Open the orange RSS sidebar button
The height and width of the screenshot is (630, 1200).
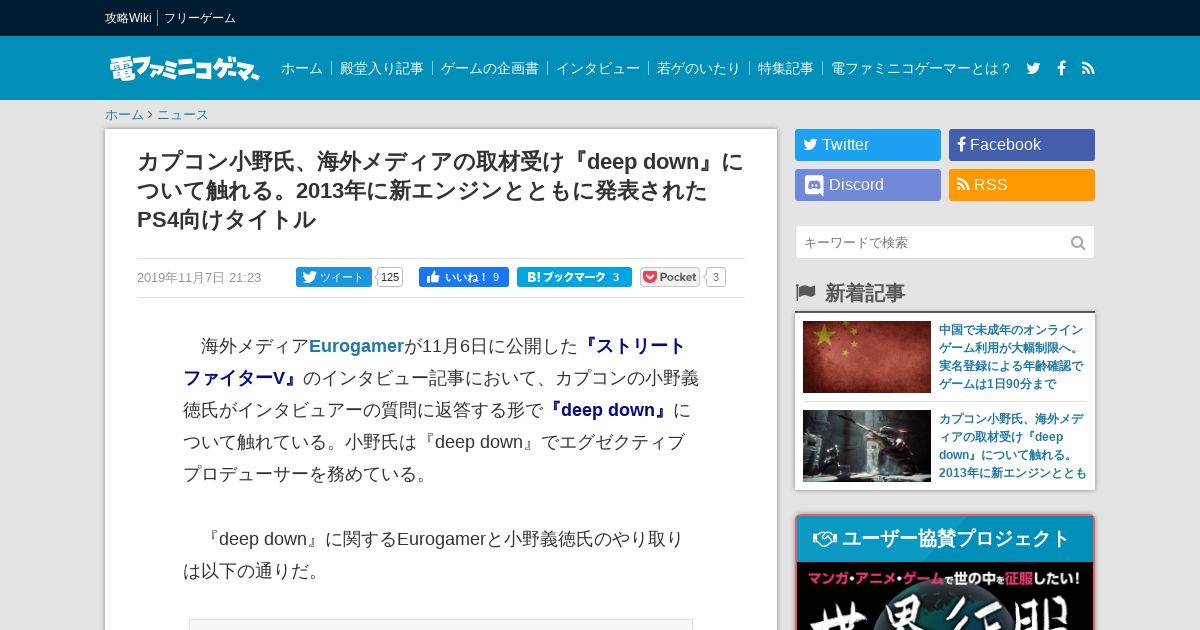coord(1022,185)
